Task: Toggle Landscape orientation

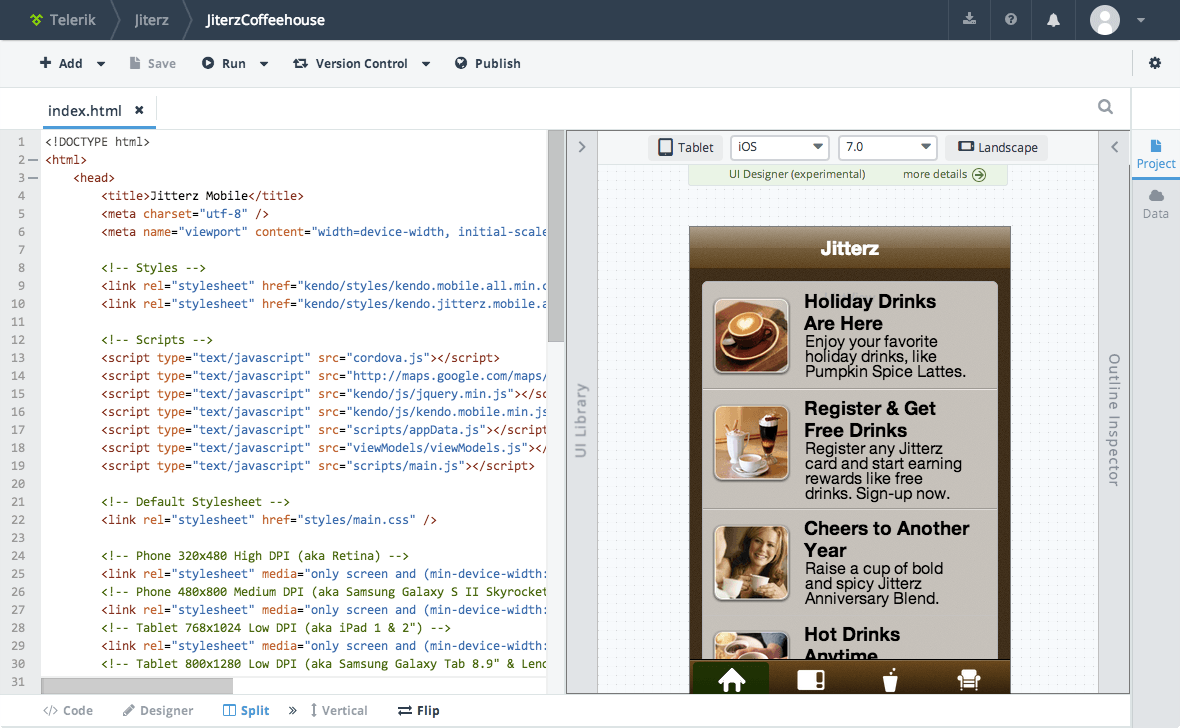Action: point(997,148)
